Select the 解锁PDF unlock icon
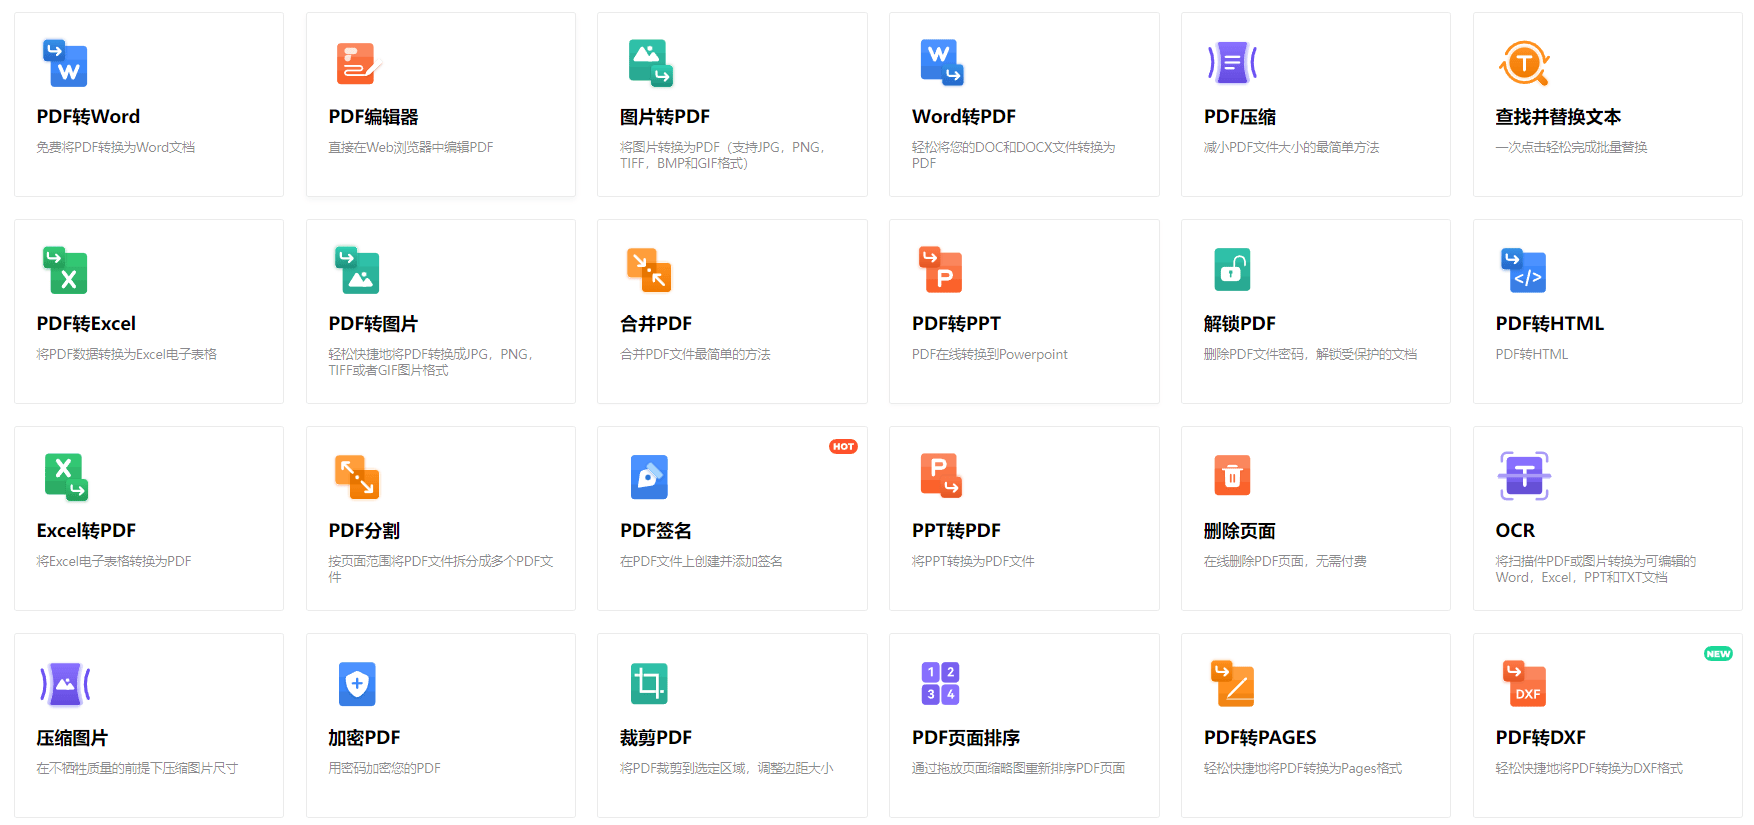 [1232, 271]
